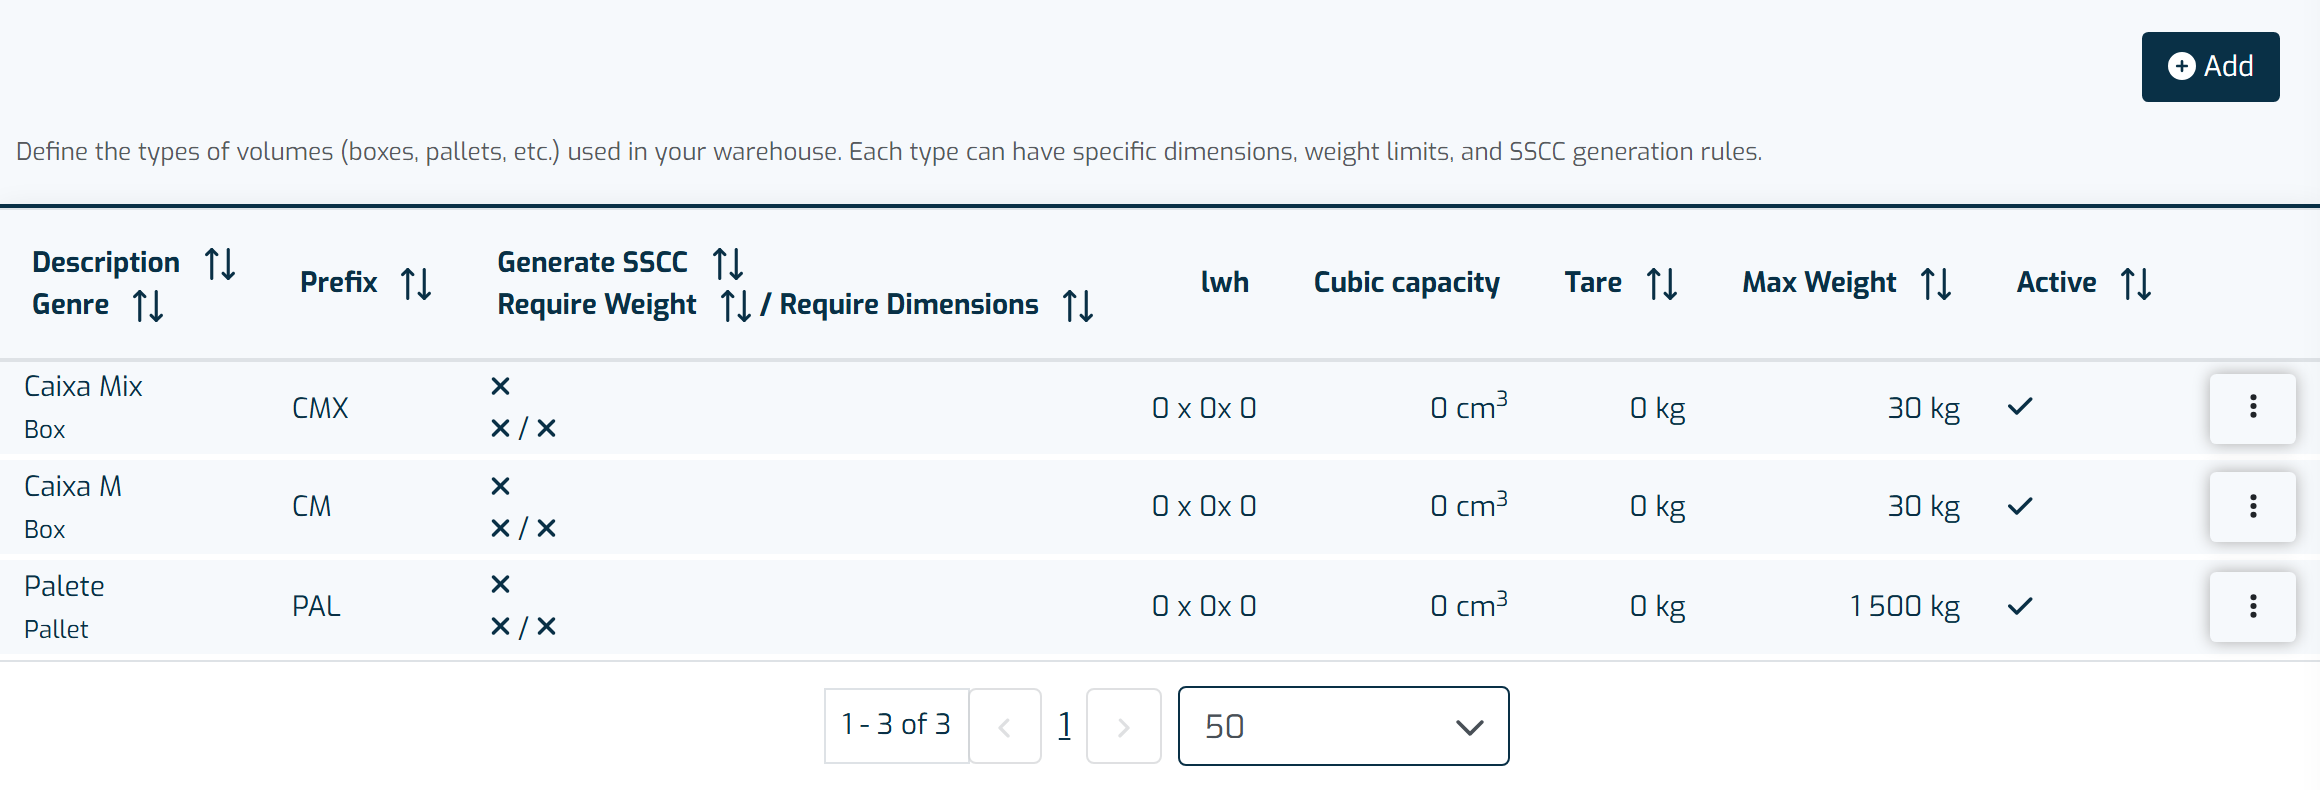Open actions menu for Caixa Mix
This screenshot has height=790, width=2320.
pos(2252,407)
